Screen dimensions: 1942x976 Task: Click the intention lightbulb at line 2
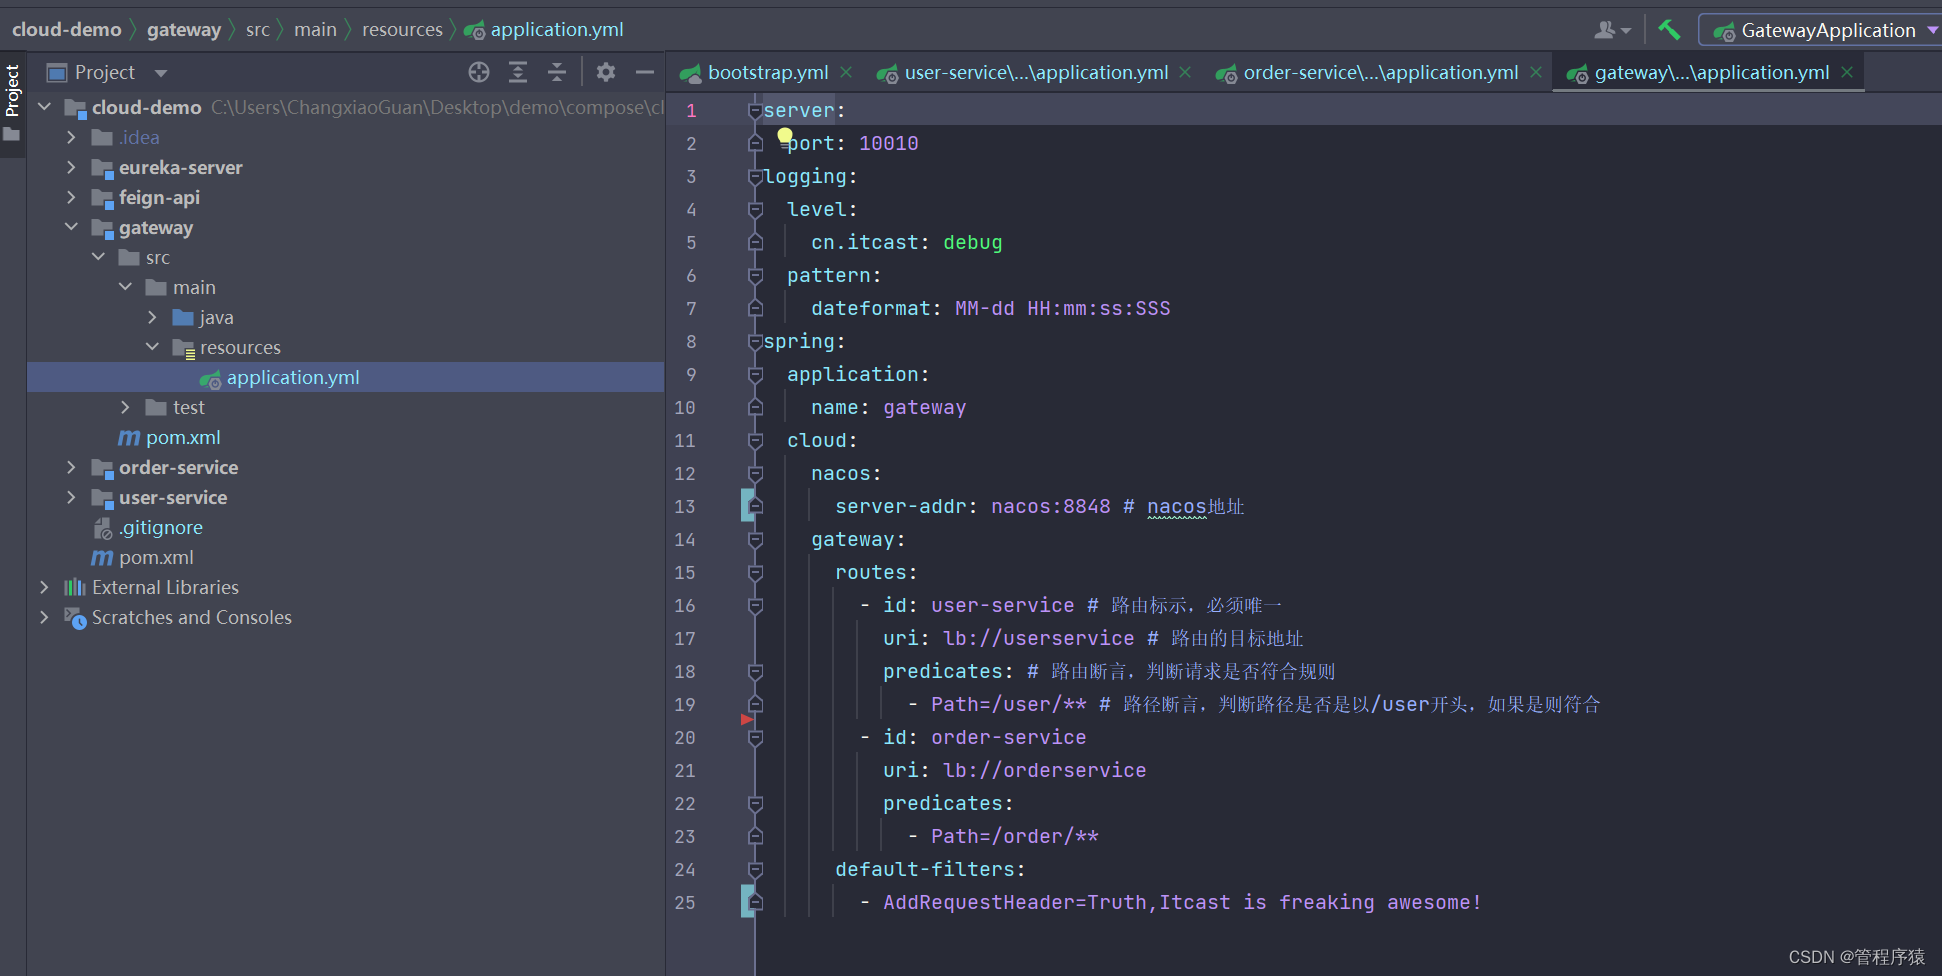pos(785,136)
